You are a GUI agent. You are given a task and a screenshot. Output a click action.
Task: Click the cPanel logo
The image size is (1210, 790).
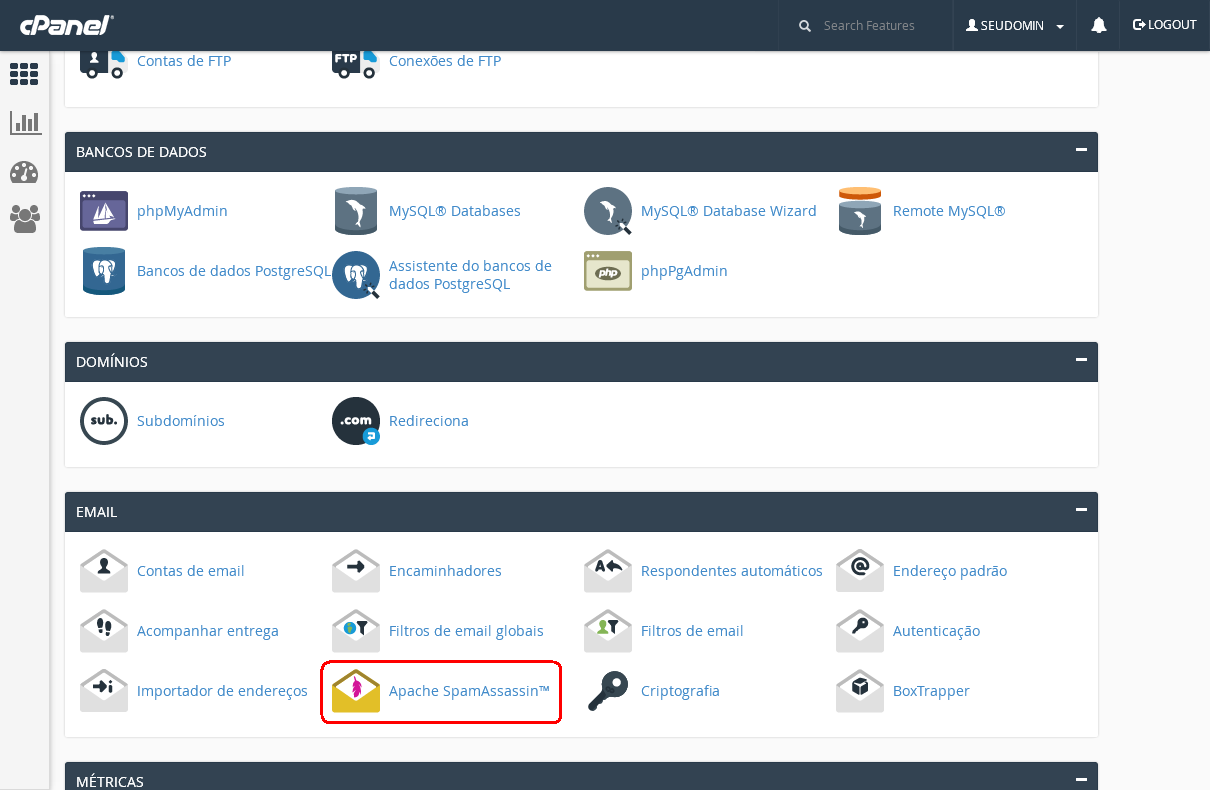[x=66, y=25]
